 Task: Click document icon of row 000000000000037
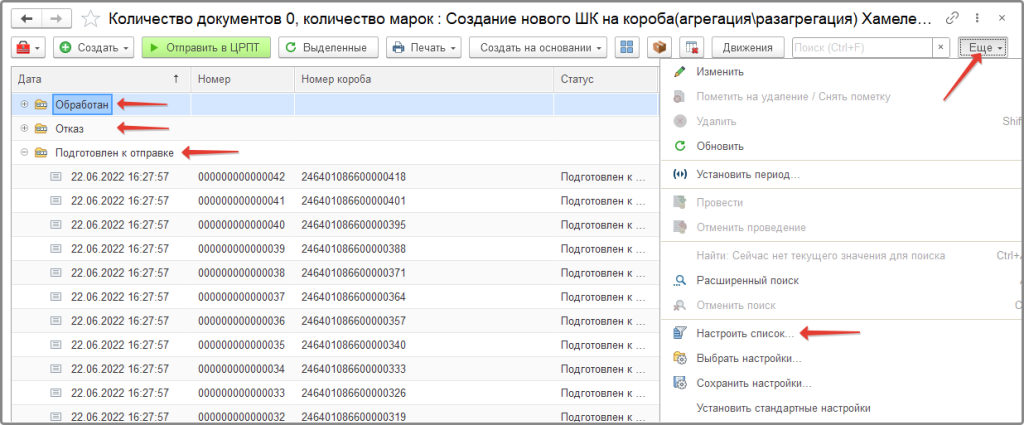pos(56,297)
